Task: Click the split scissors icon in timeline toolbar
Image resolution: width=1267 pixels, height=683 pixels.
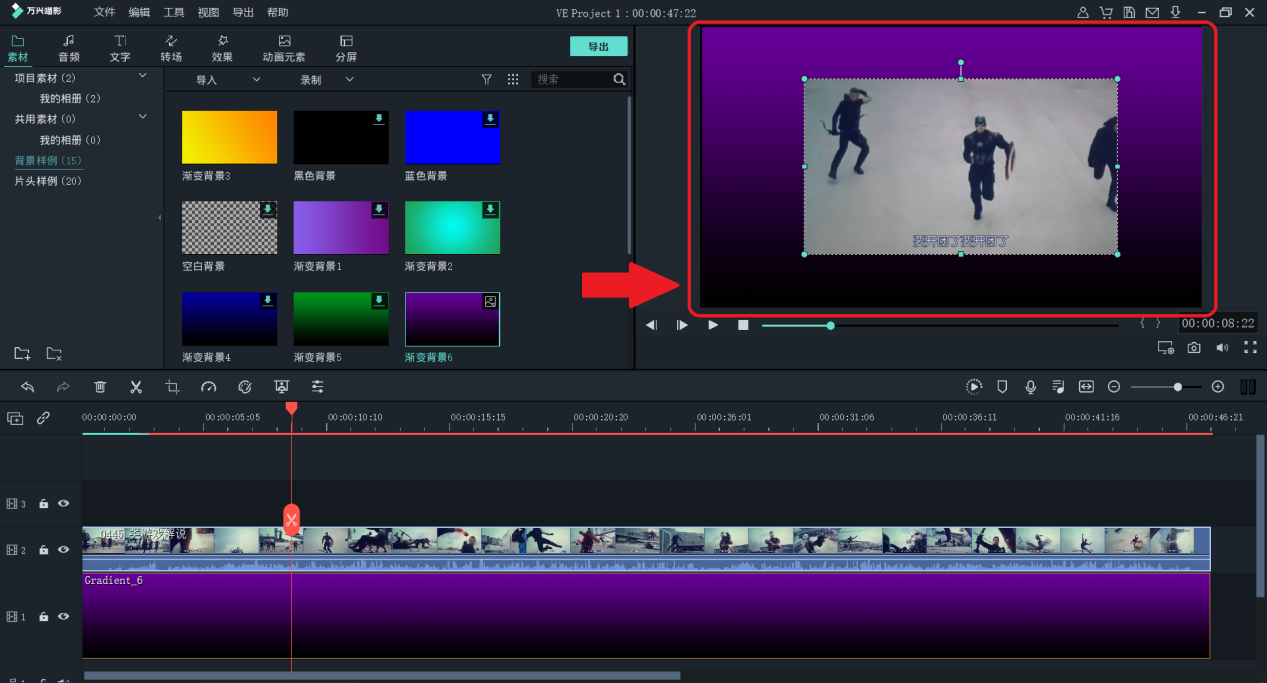Action: point(136,387)
